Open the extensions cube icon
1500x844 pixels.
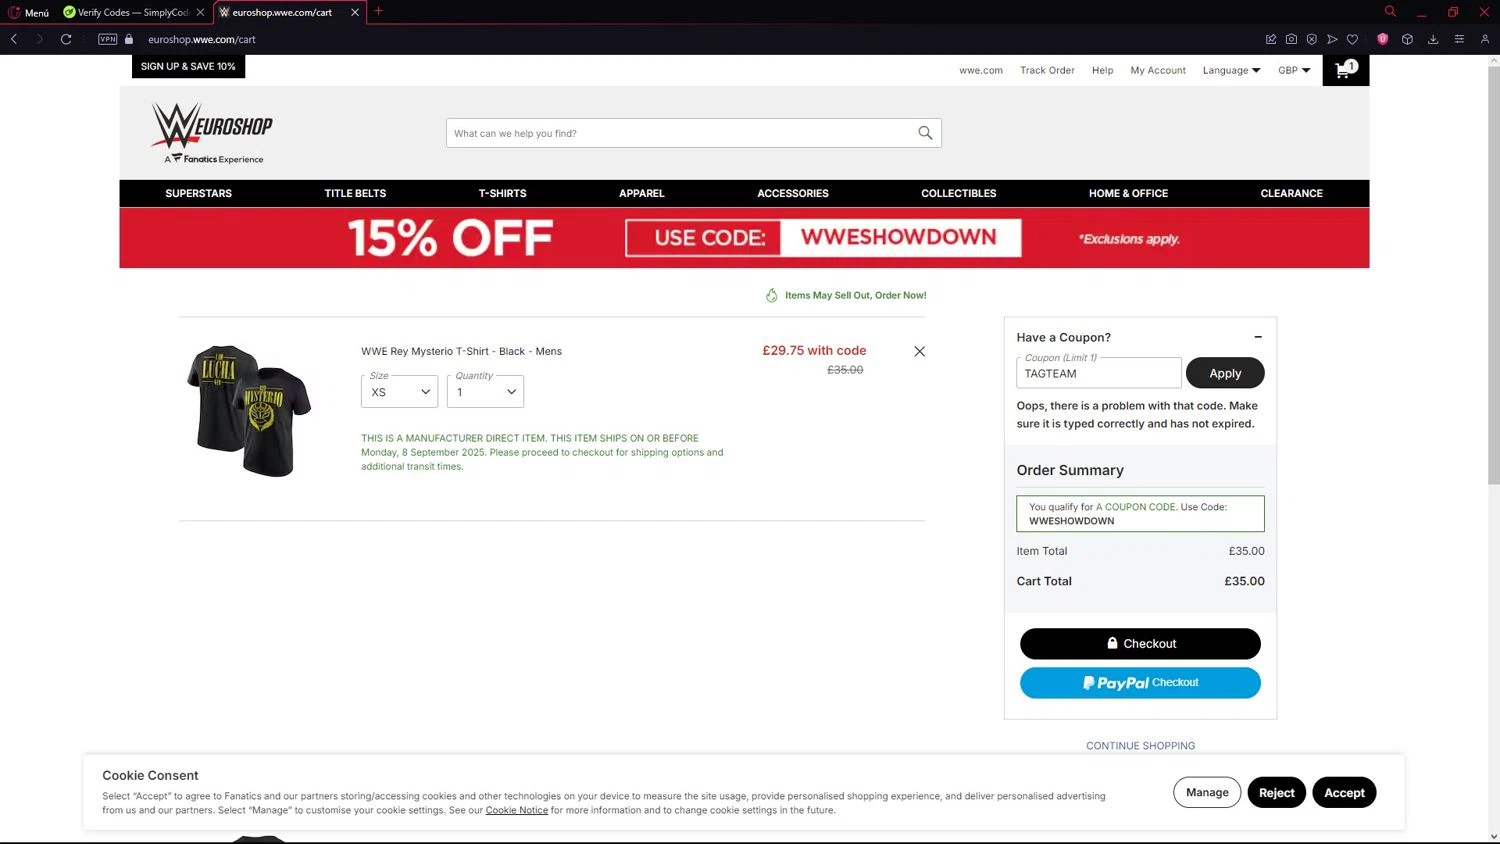pyautogui.click(x=1407, y=39)
